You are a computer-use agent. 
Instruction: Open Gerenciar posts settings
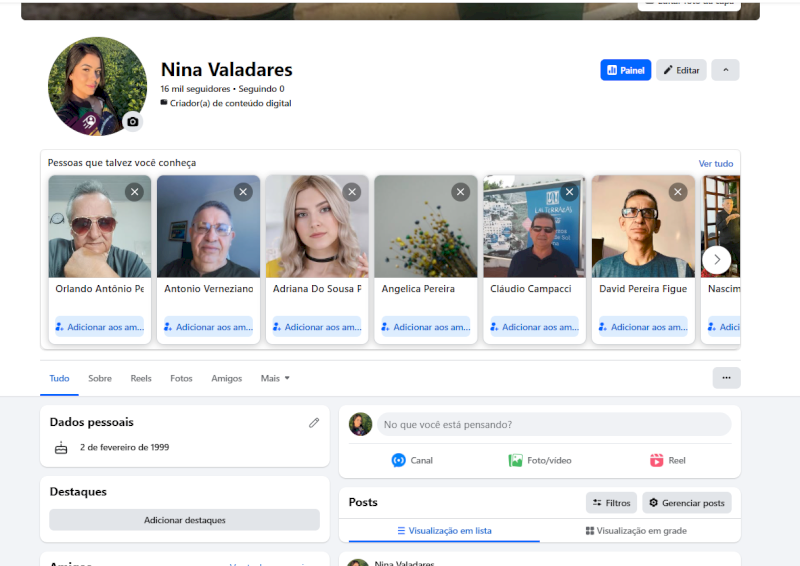tap(687, 503)
